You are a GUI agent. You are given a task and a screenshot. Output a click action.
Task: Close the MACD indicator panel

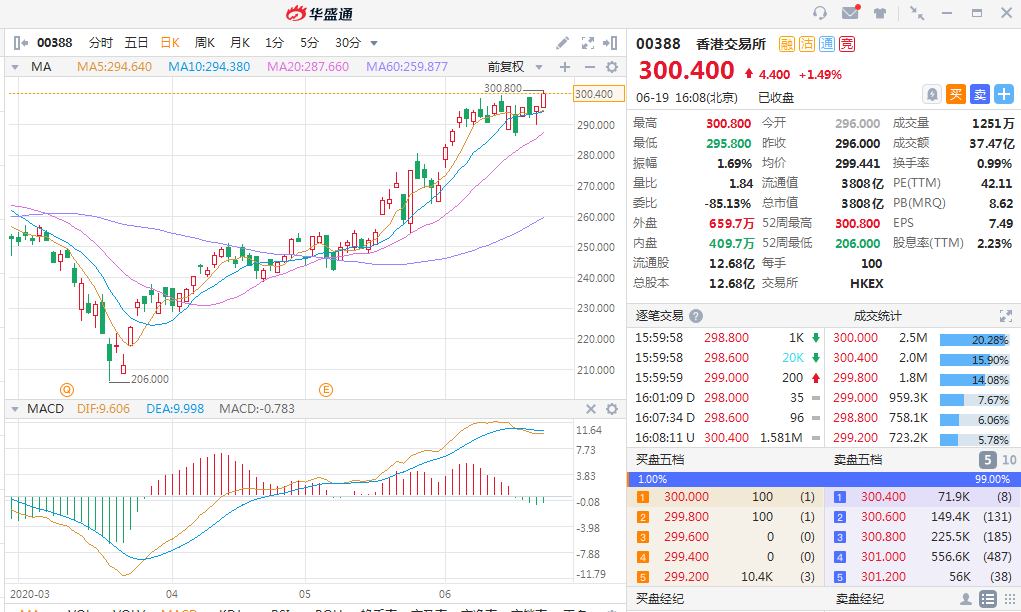[591, 409]
